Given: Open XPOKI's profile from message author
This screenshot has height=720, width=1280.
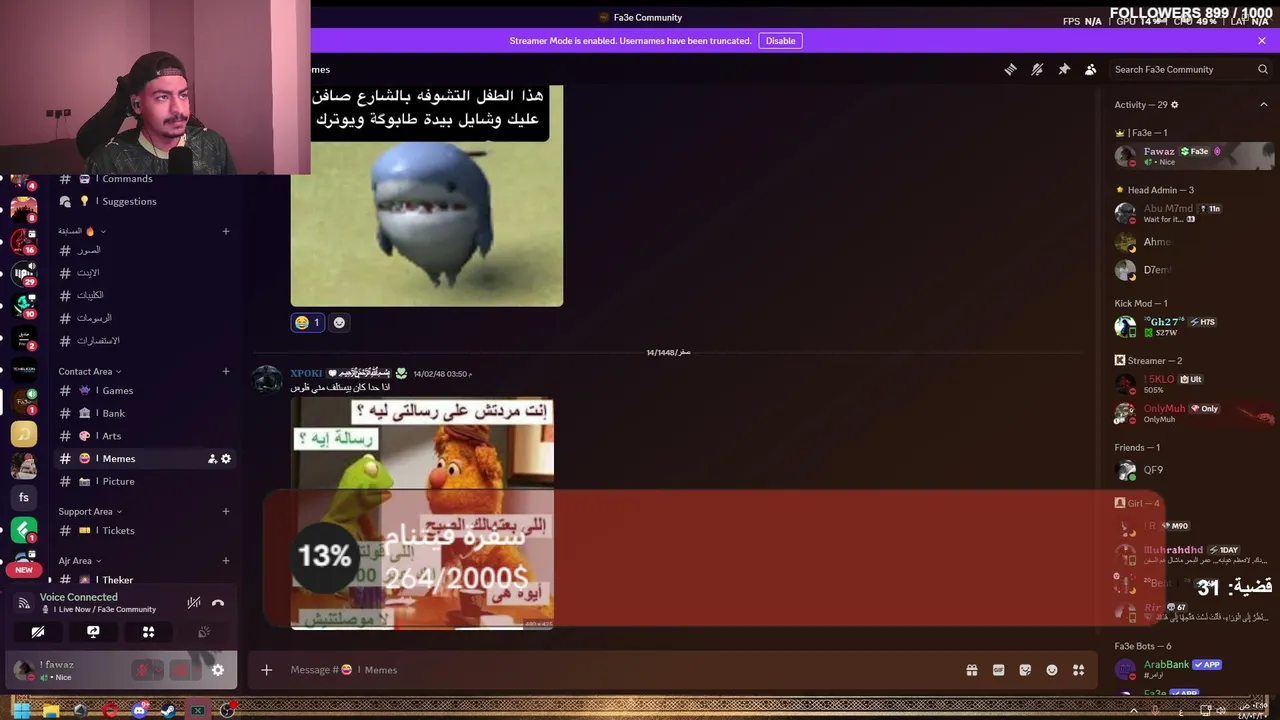Looking at the screenshot, I should click(x=306, y=373).
